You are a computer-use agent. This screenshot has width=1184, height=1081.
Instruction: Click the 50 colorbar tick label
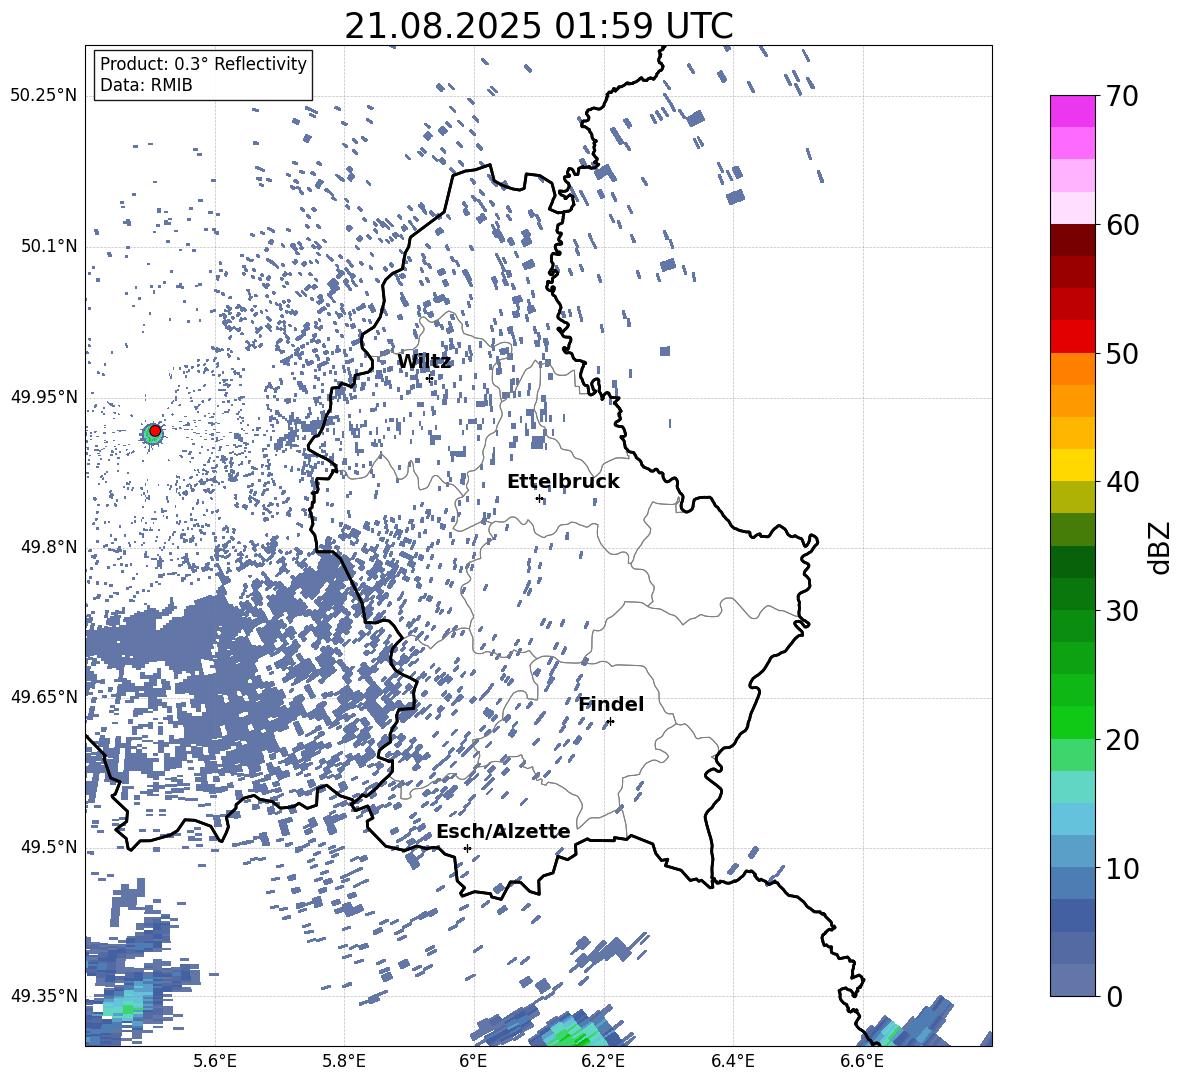pos(1122,353)
